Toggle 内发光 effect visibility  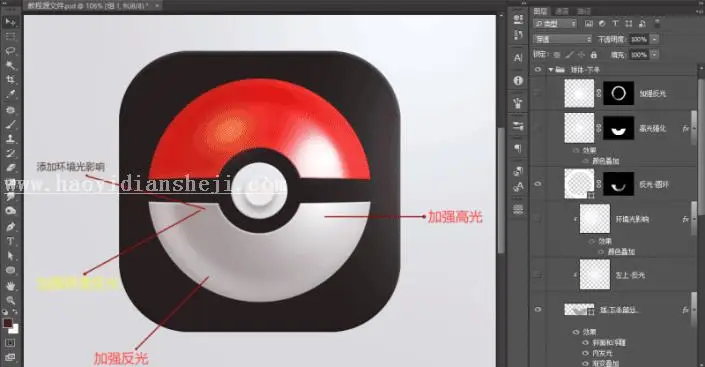coord(585,353)
